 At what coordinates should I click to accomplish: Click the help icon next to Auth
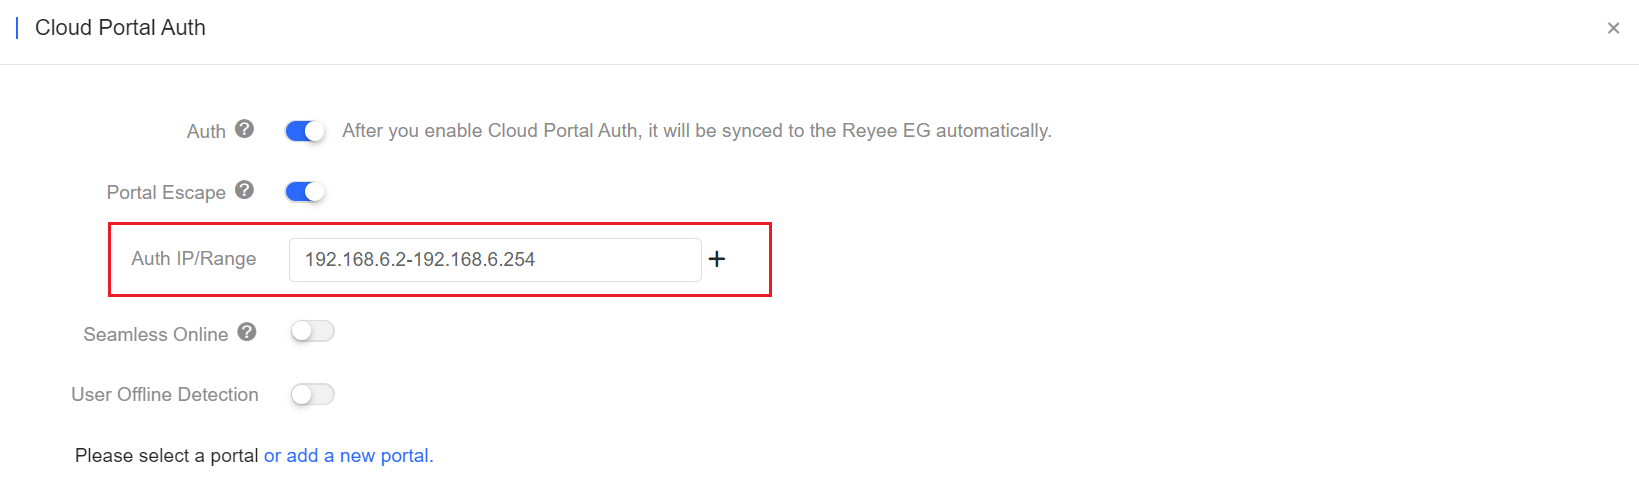[245, 129]
